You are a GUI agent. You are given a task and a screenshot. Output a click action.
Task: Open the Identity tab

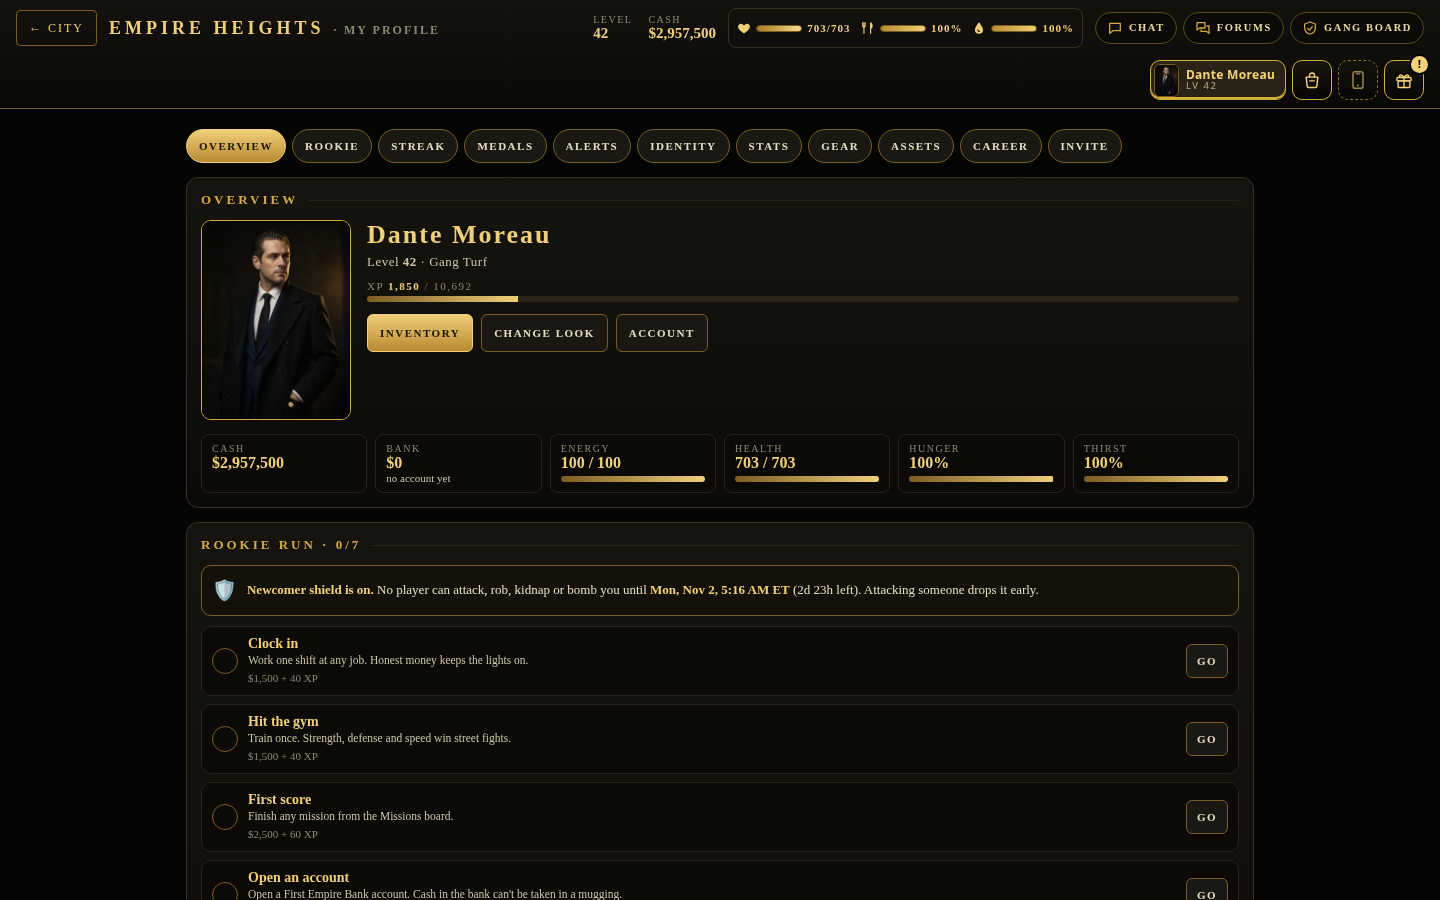[x=683, y=146]
